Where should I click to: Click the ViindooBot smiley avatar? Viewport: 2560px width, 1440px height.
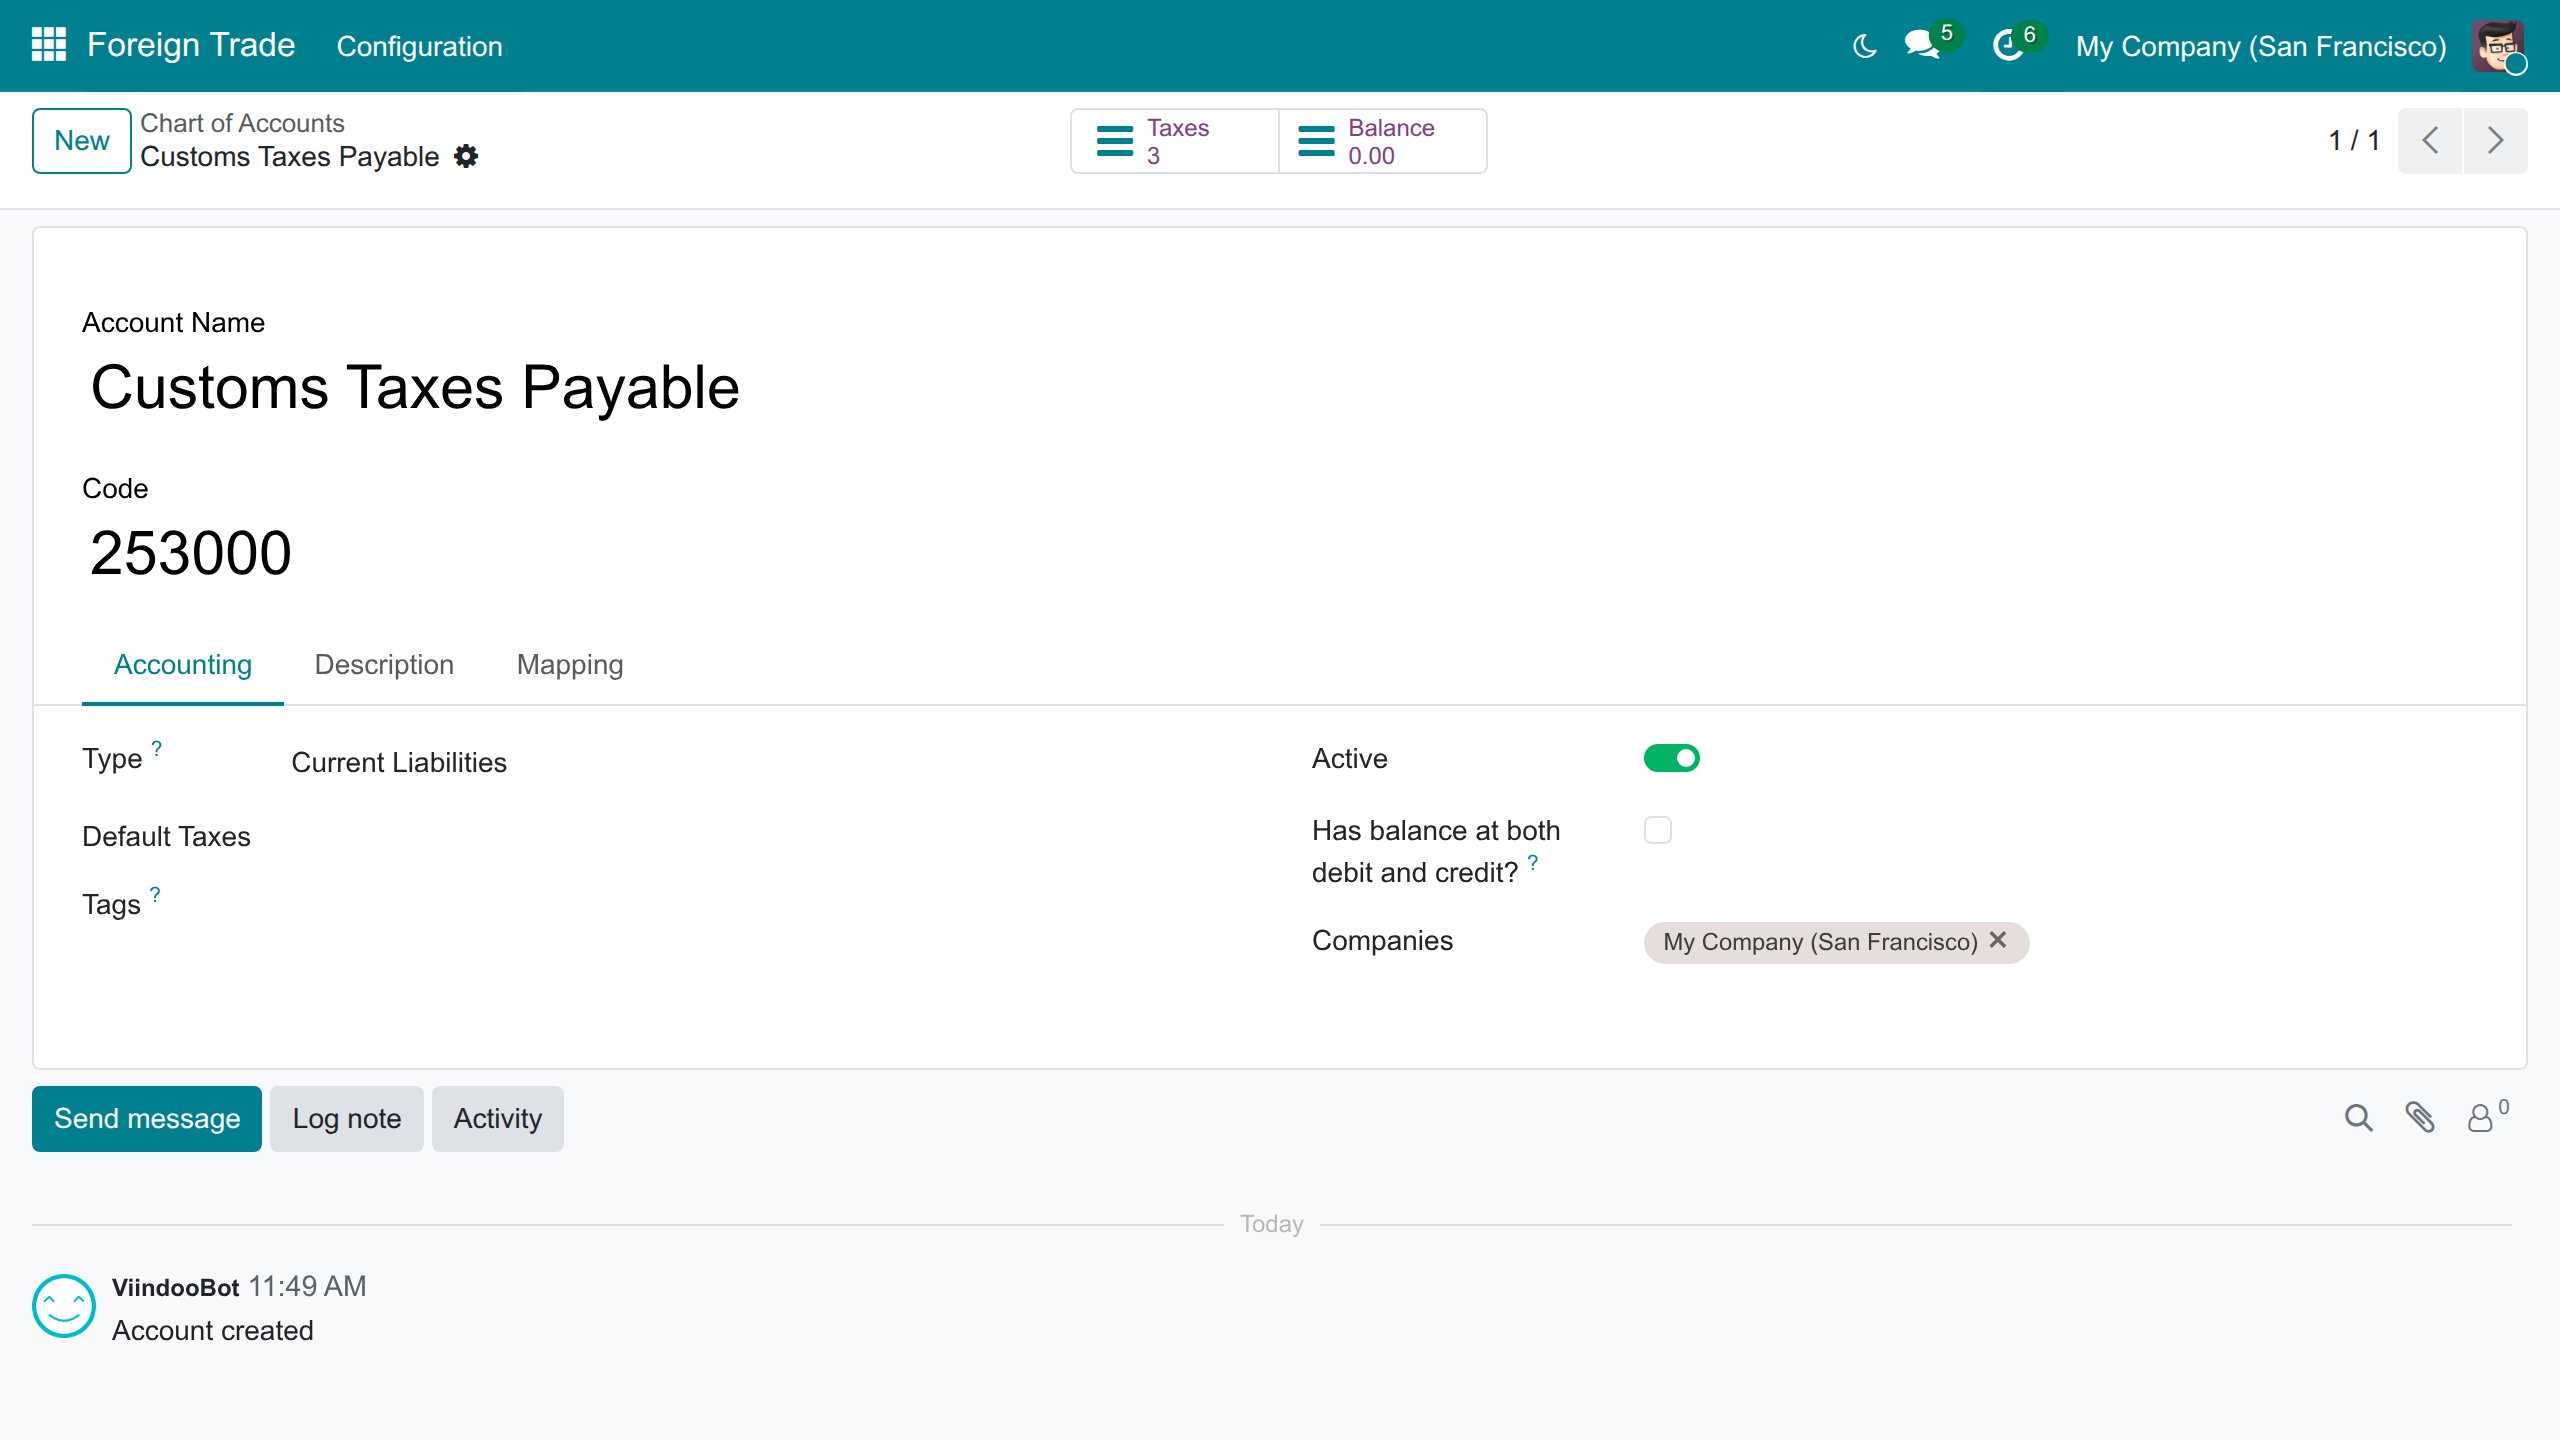[x=64, y=1306]
